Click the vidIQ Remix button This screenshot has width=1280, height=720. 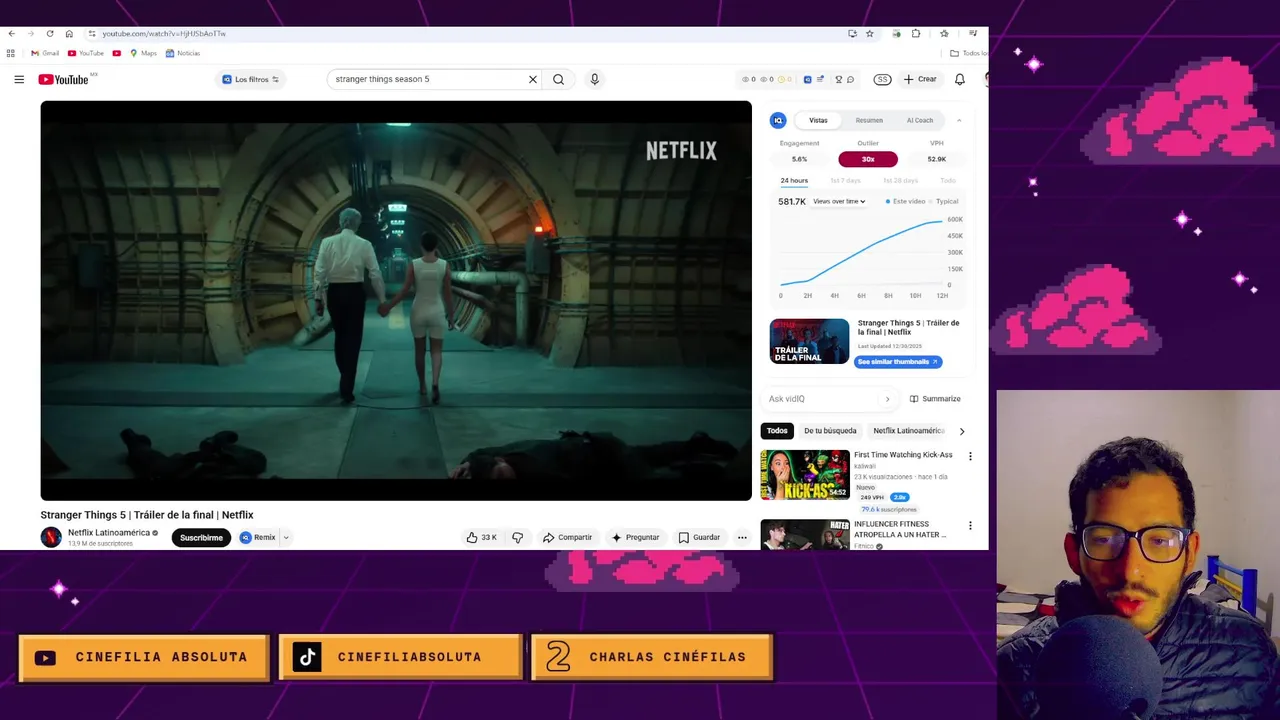click(x=258, y=537)
